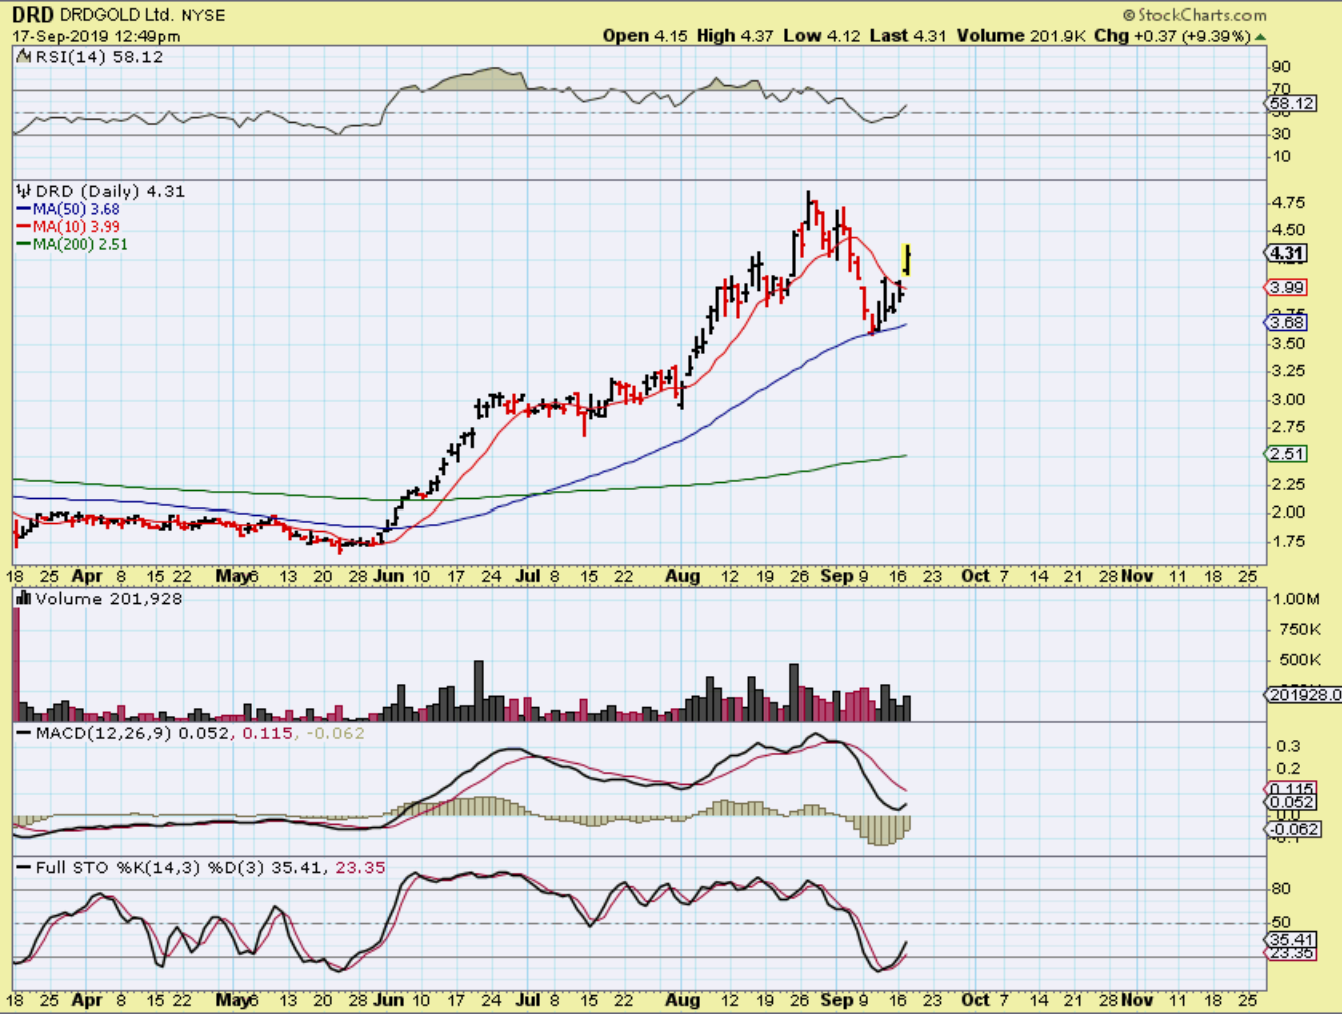Click the 80 level on the stochastic axis
1342x1016 pixels.
click(1281, 889)
